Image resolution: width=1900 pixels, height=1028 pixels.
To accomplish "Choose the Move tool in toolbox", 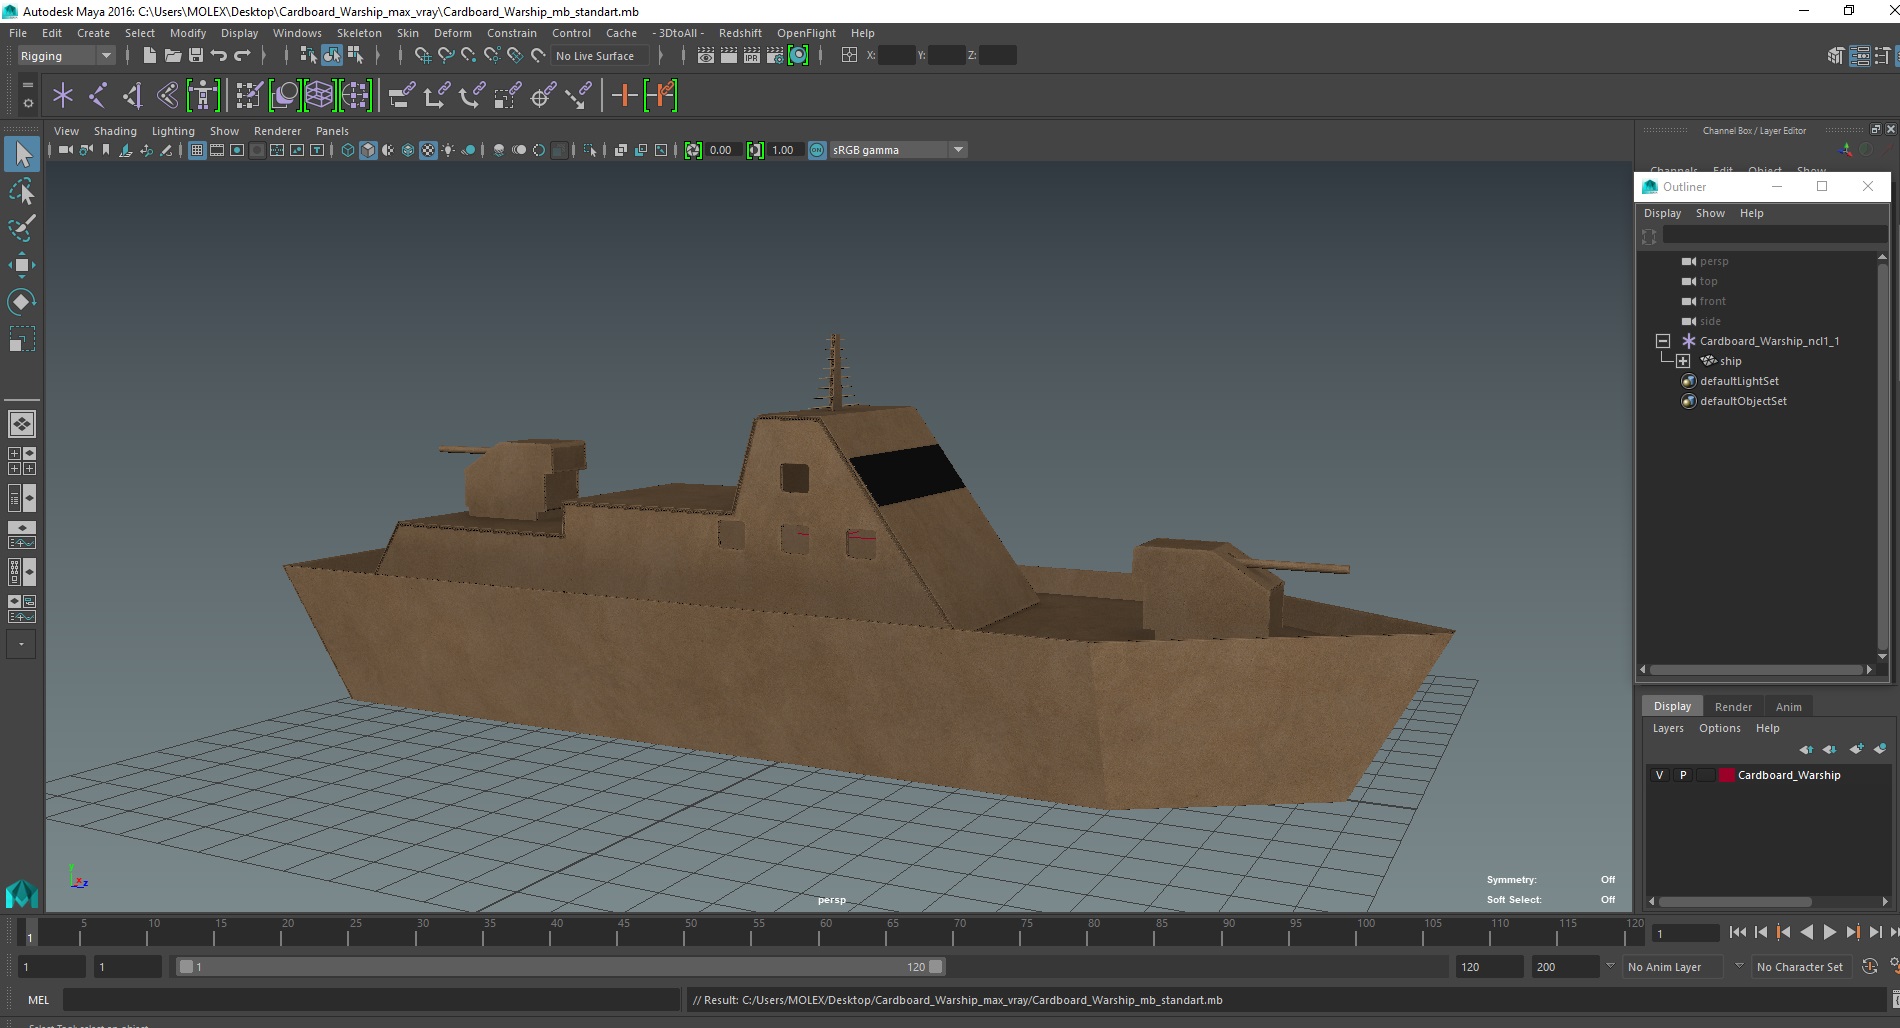I will tap(22, 264).
